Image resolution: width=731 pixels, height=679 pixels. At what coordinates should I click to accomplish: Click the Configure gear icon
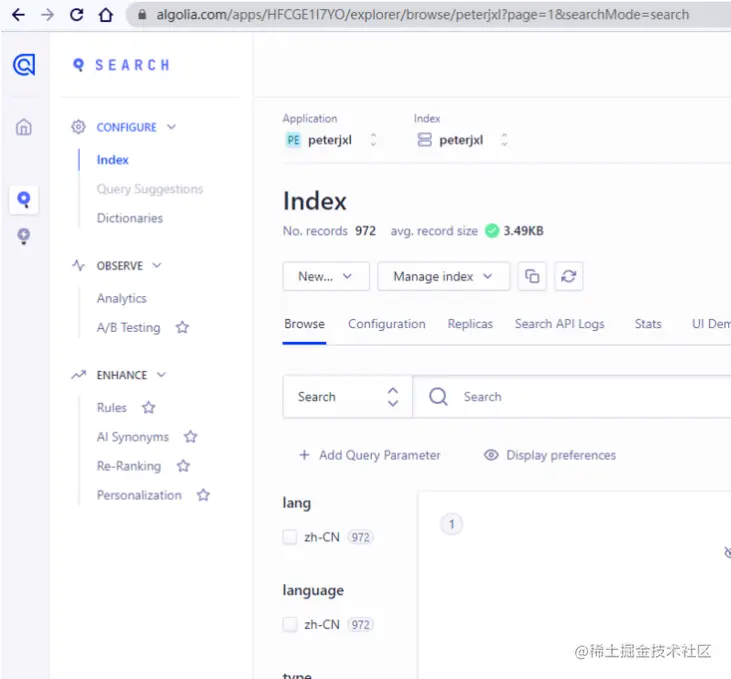point(78,127)
